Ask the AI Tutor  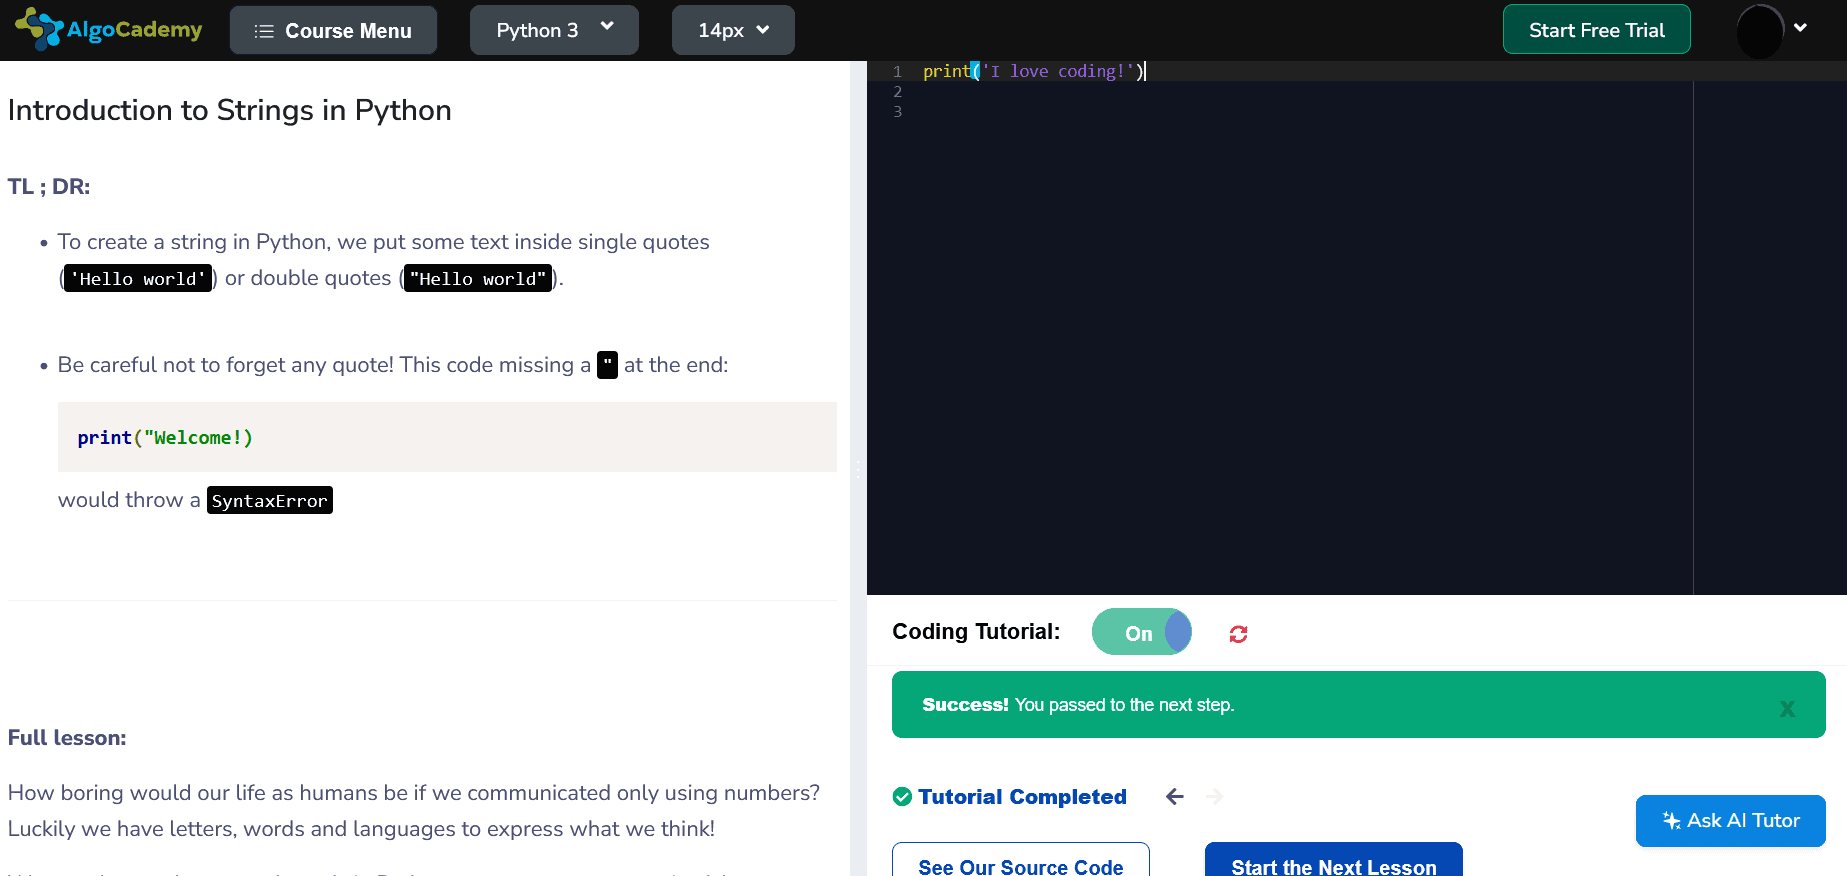click(x=1730, y=821)
